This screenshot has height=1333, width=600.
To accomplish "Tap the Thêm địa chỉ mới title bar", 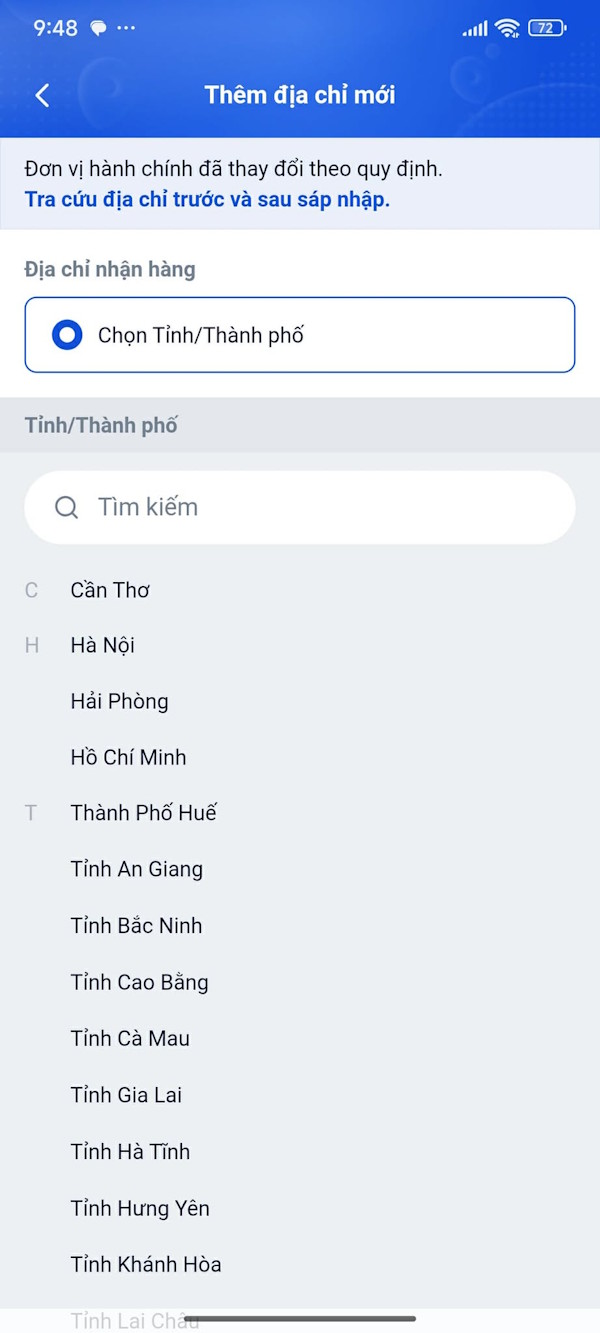I will pos(300,95).
